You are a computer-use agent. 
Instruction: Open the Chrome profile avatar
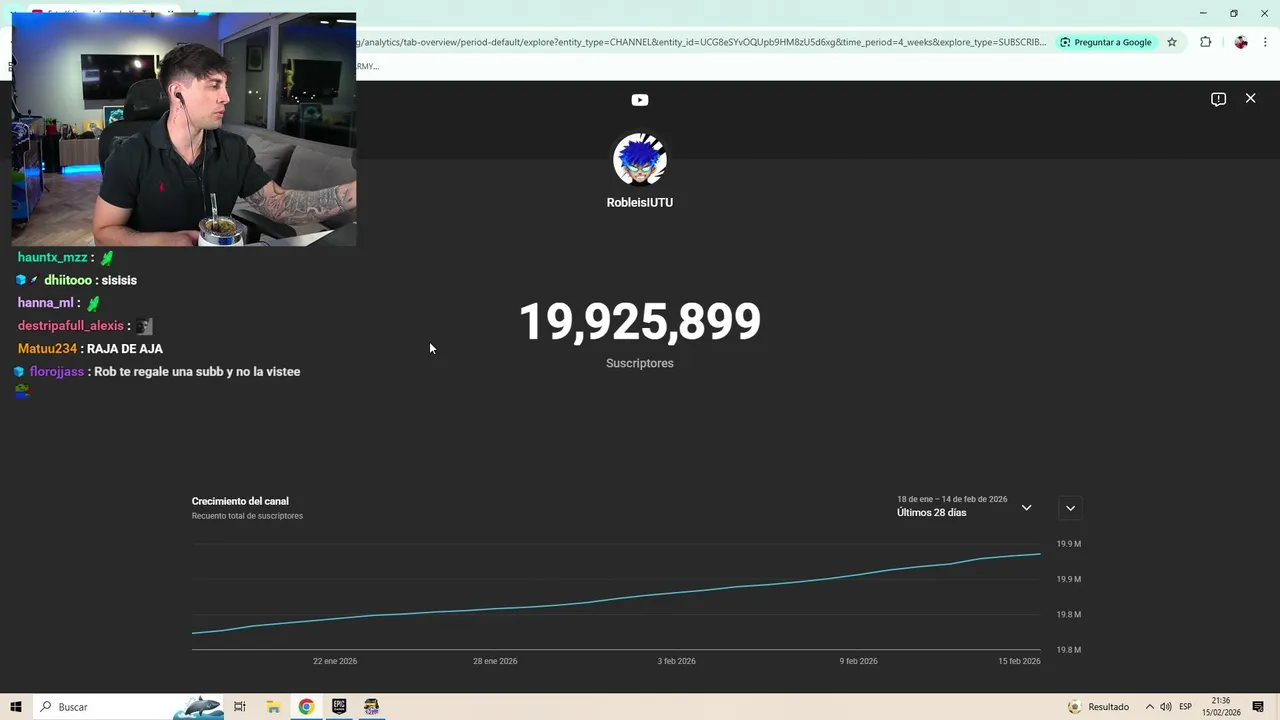click(x=1241, y=42)
